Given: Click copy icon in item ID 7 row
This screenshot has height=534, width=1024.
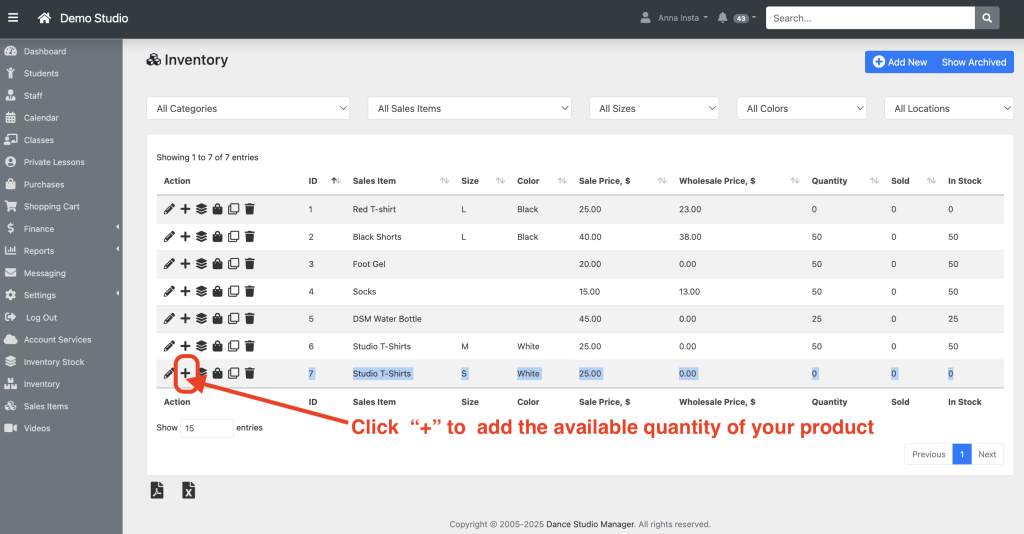Looking at the screenshot, I should pos(233,373).
